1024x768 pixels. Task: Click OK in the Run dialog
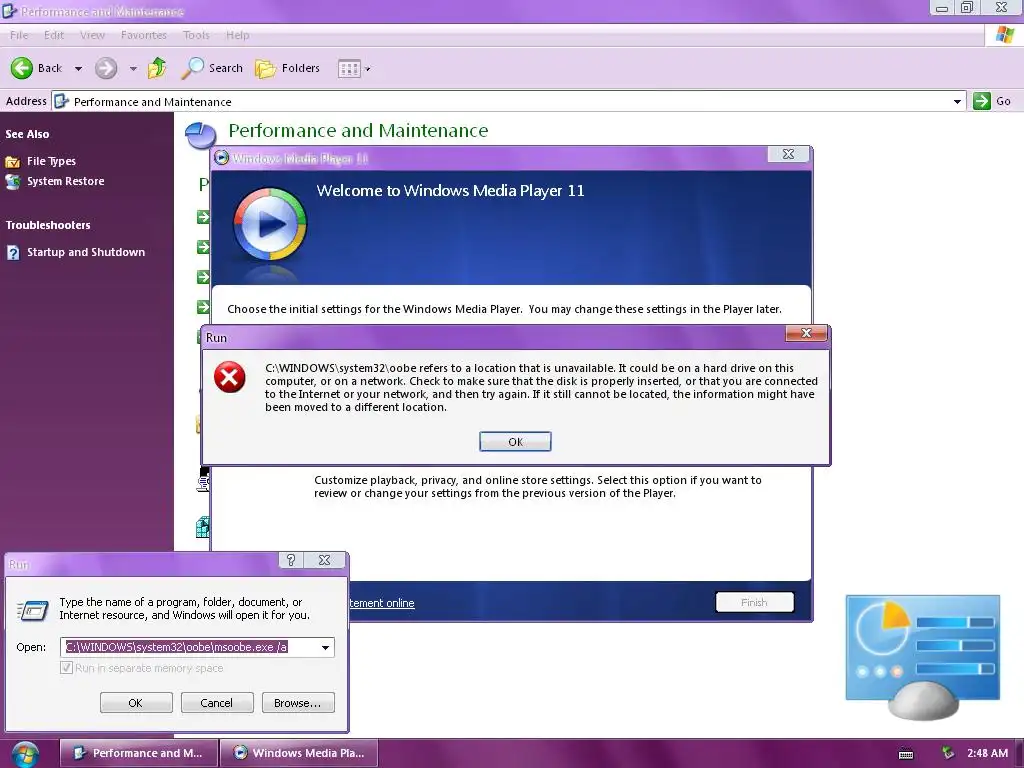click(136, 703)
